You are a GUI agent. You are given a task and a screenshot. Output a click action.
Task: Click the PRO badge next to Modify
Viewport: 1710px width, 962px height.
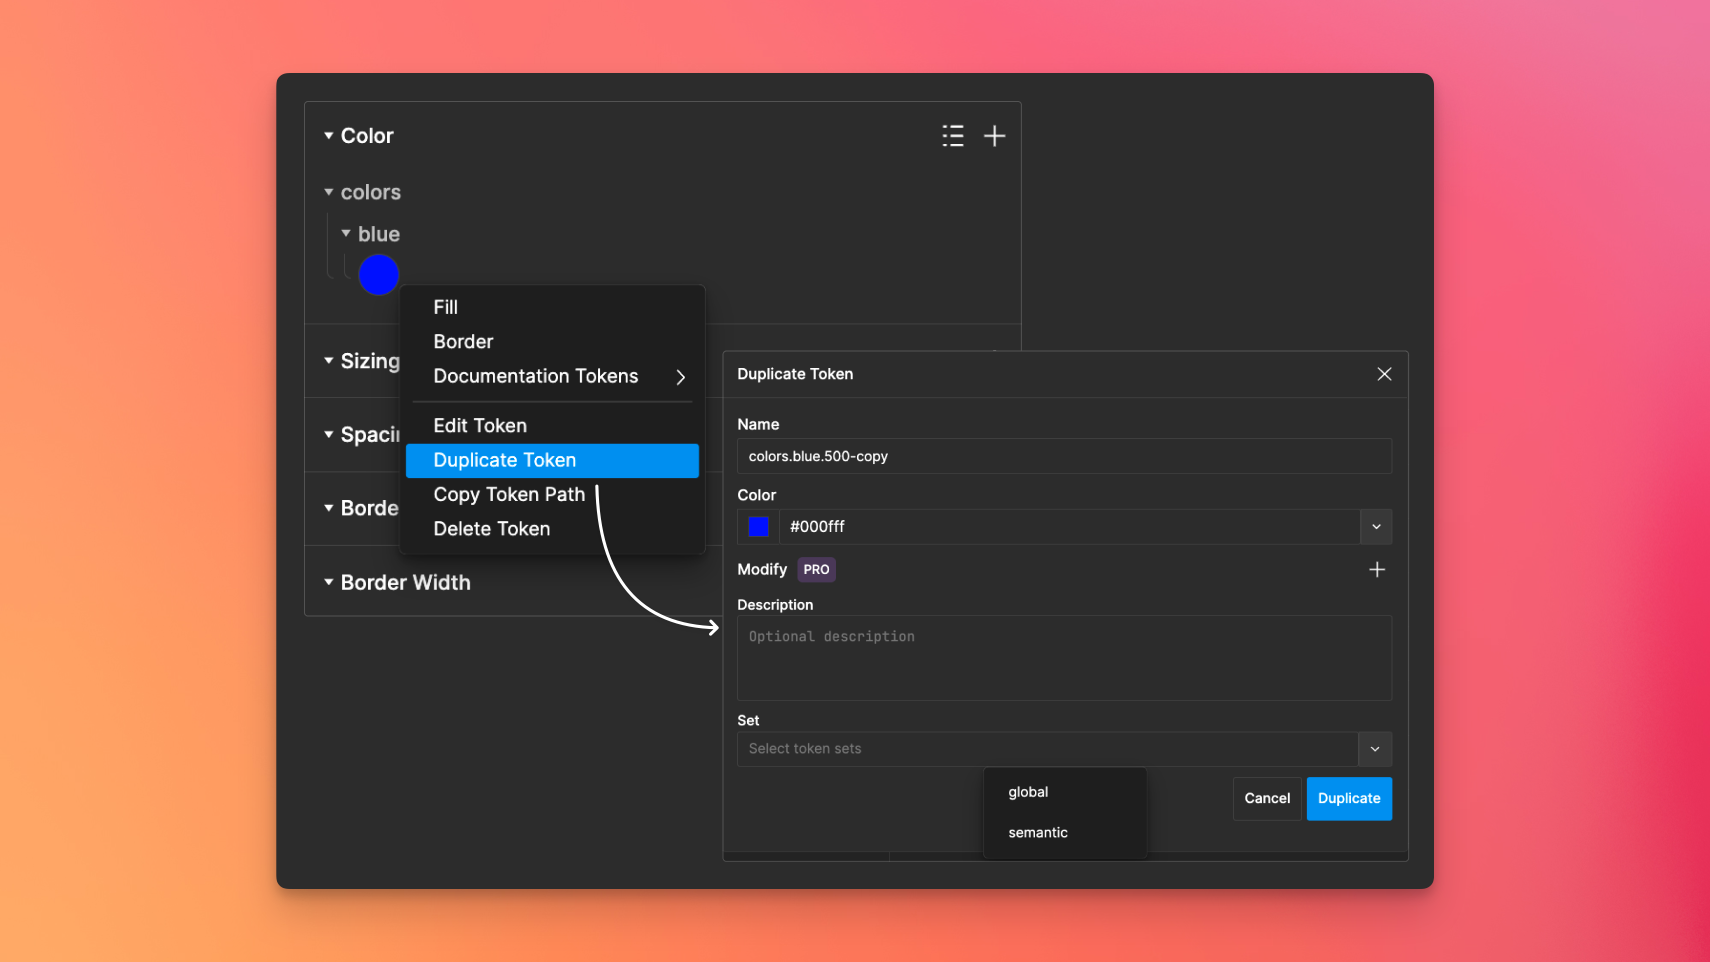pos(816,570)
